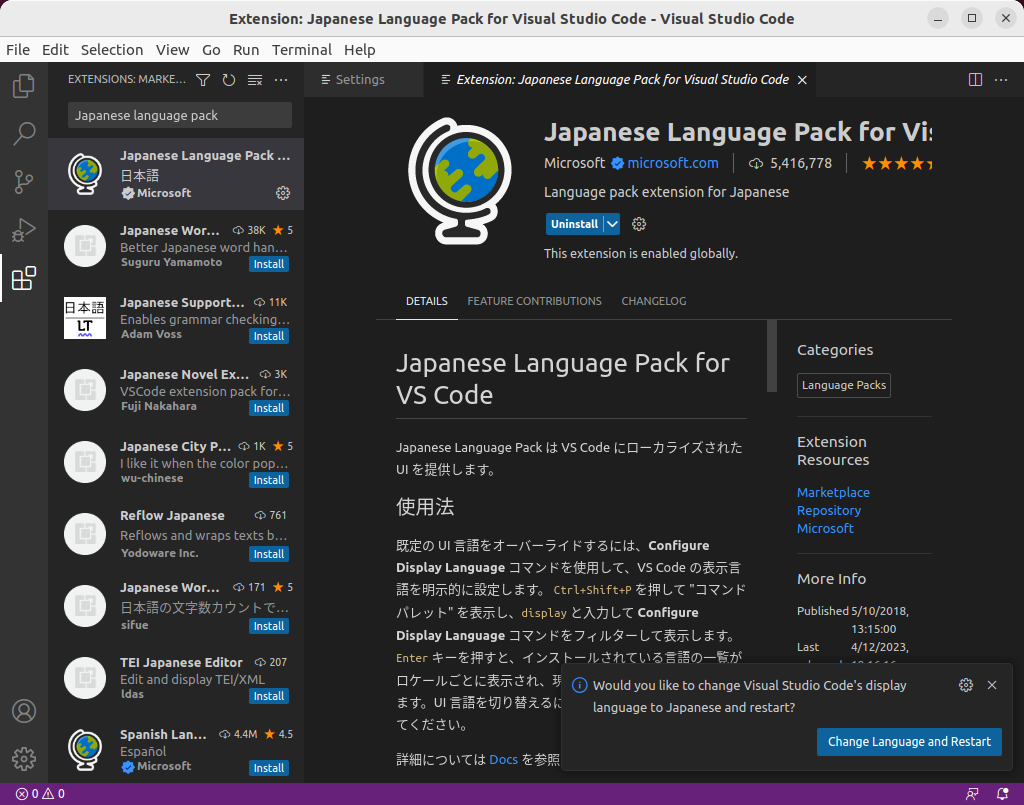This screenshot has height=805, width=1024.
Task: Open the Repository resource link
Action: (829, 511)
